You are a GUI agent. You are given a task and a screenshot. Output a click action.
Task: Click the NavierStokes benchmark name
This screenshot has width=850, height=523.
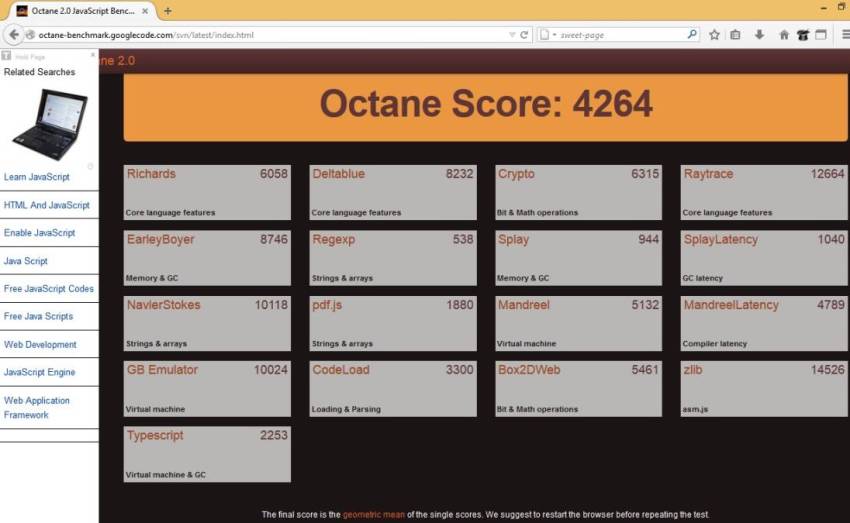pyautogui.click(x=164, y=305)
